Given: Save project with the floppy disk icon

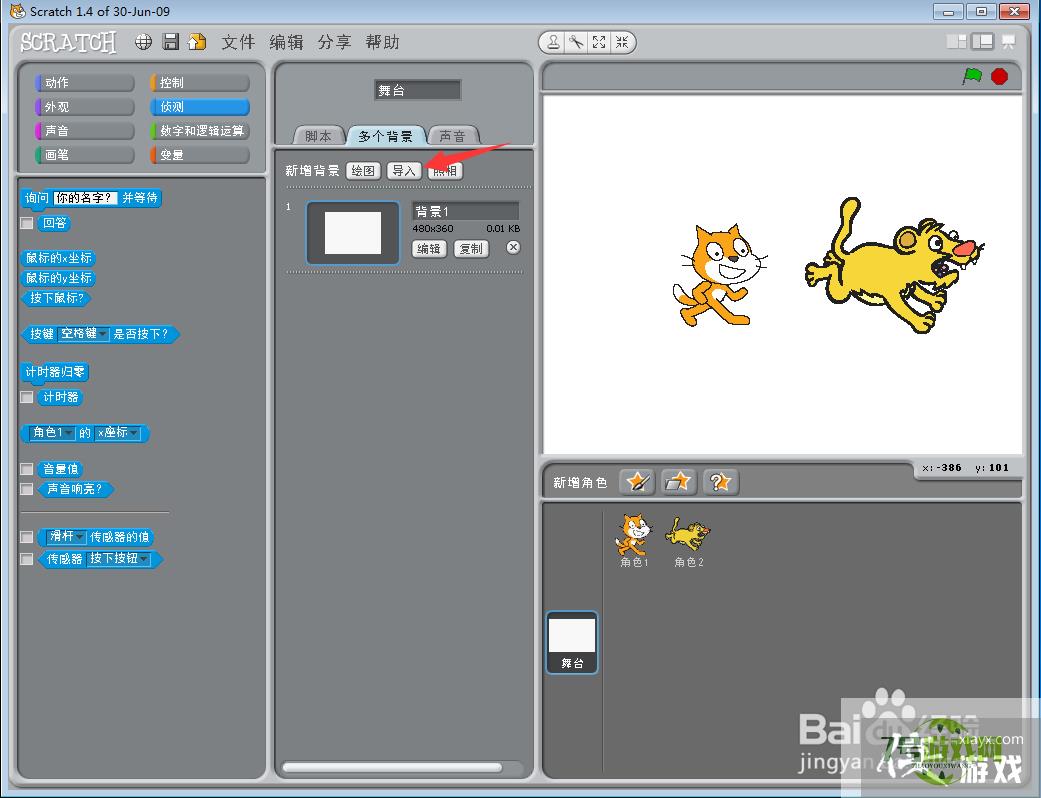Looking at the screenshot, I should coord(171,42).
